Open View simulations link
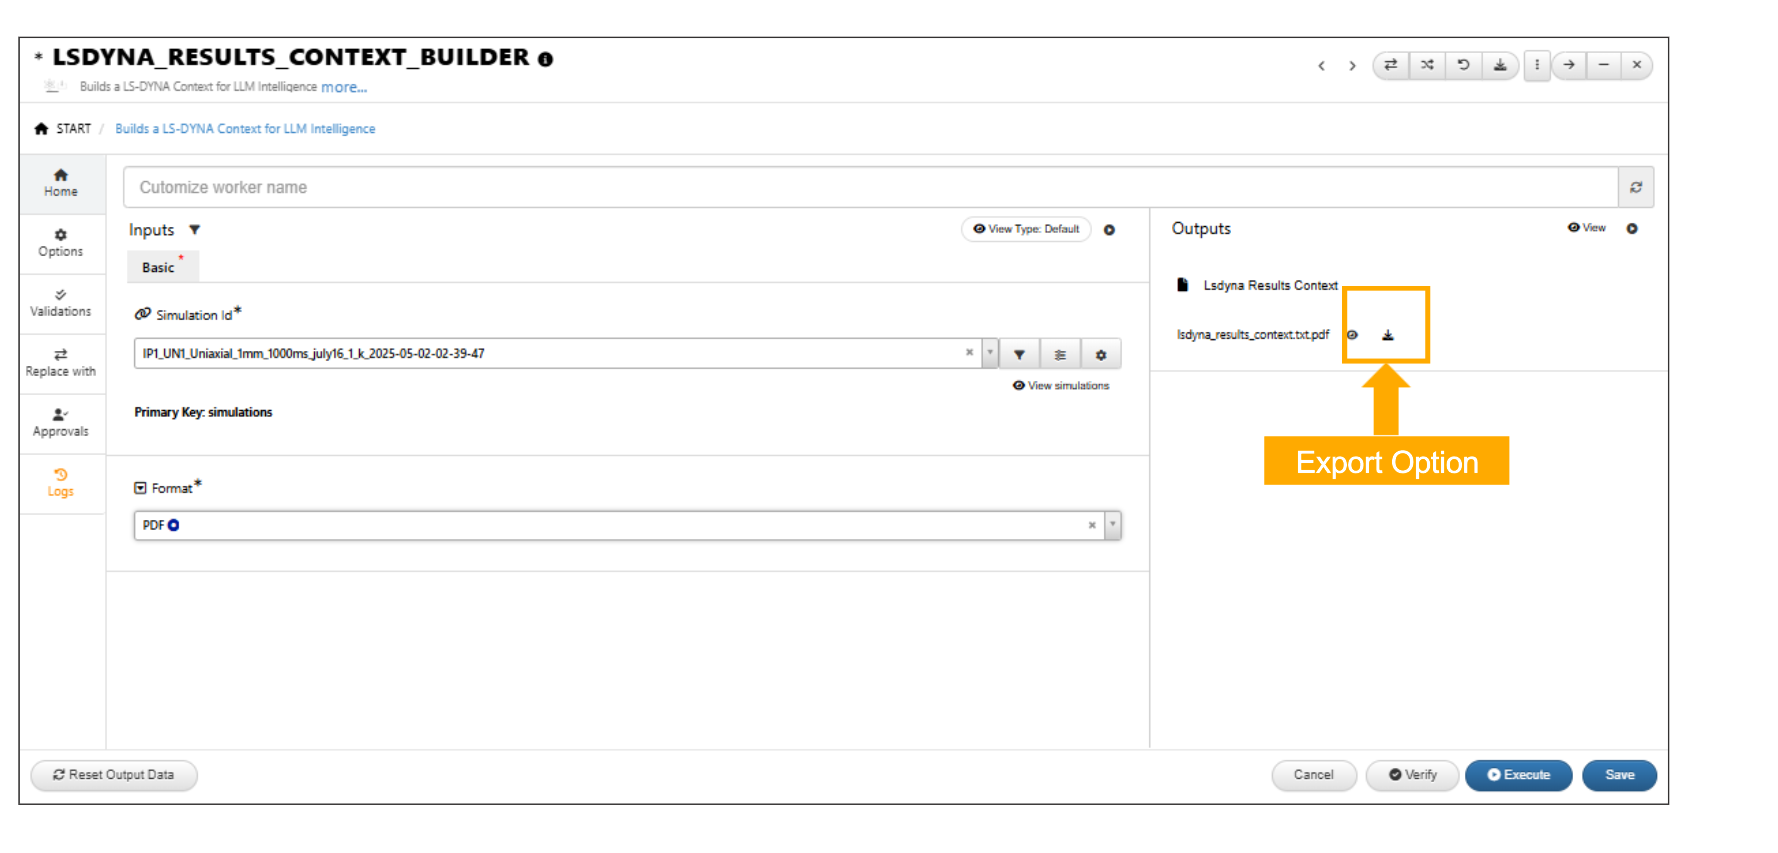1778x853 pixels. (1061, 386)
